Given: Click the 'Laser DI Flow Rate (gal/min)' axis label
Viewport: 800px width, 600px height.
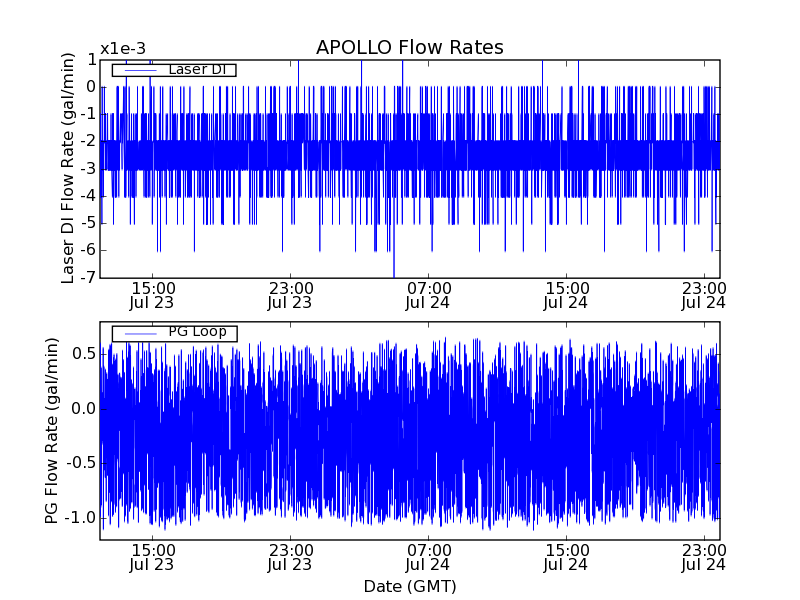Looking at the screenshot, I should click(68, 168).
